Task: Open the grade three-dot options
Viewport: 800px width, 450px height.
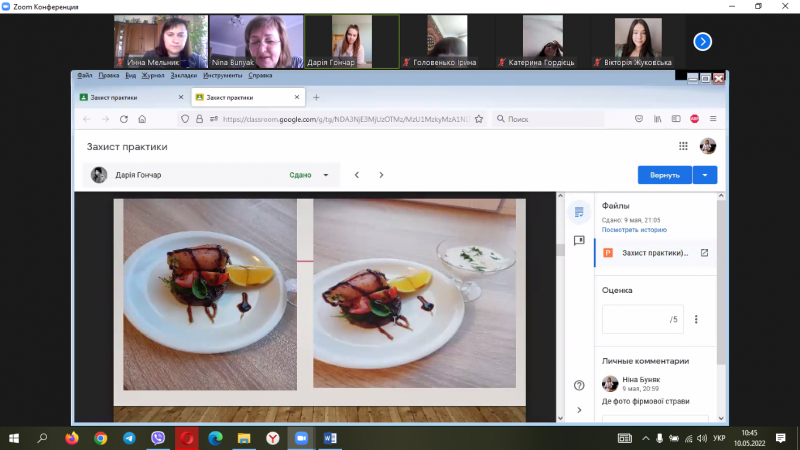Action: 696,319
